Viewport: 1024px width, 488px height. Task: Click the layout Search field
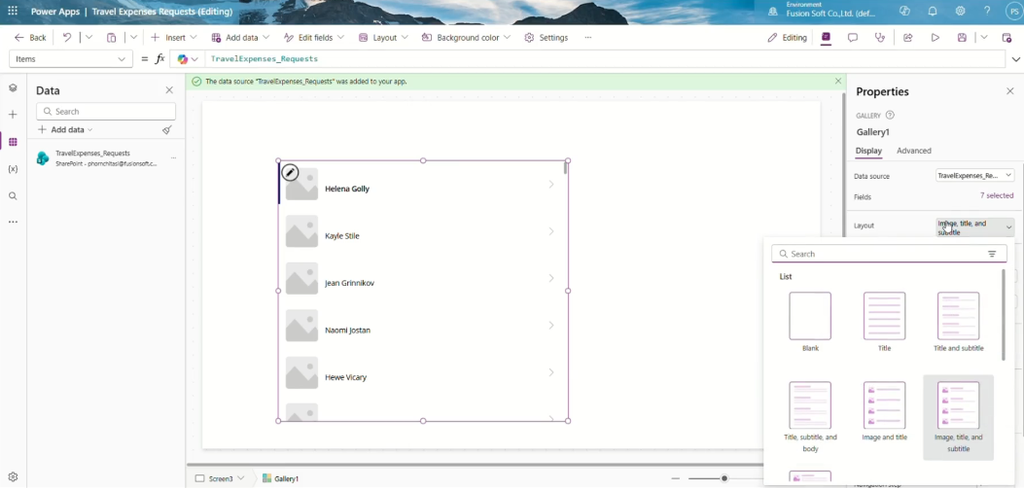tap(889, 254)
